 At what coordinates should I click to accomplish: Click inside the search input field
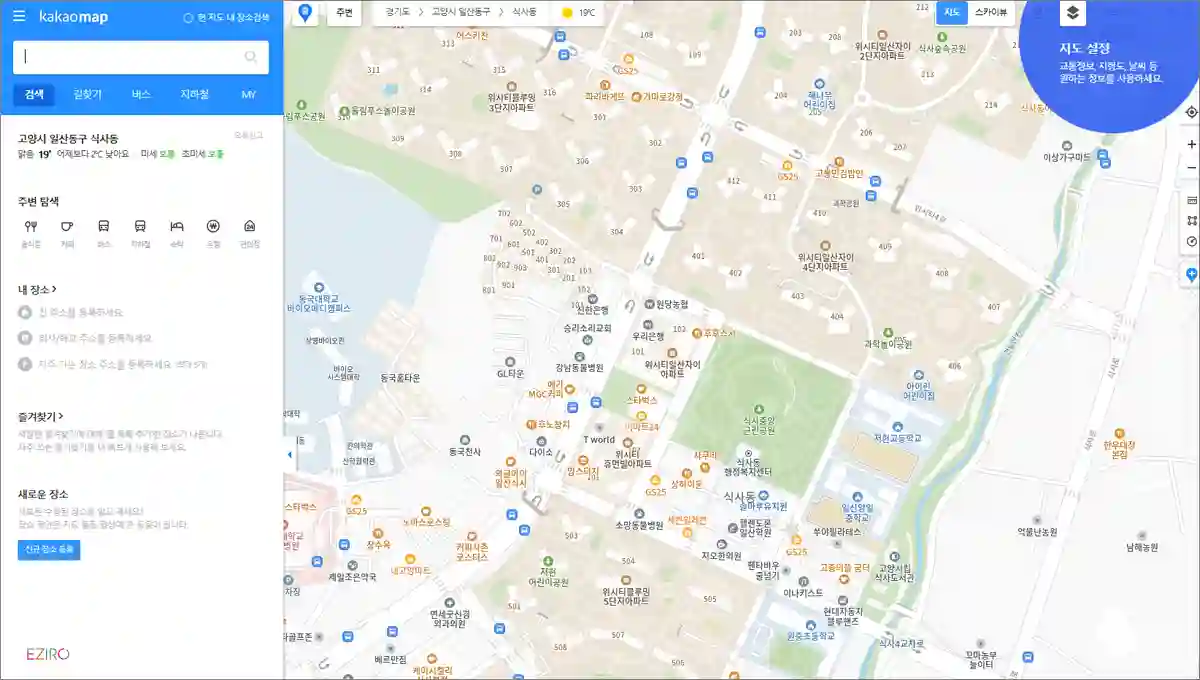point(130,57)
